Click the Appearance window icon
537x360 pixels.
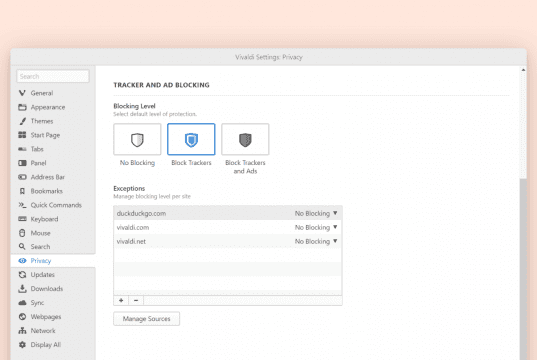click(x=22, y=107)
